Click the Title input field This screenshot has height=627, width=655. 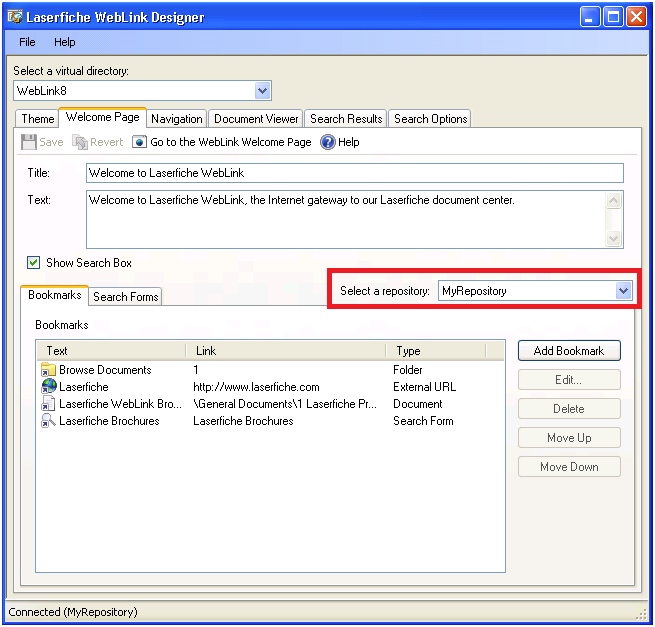click(355, 173)
